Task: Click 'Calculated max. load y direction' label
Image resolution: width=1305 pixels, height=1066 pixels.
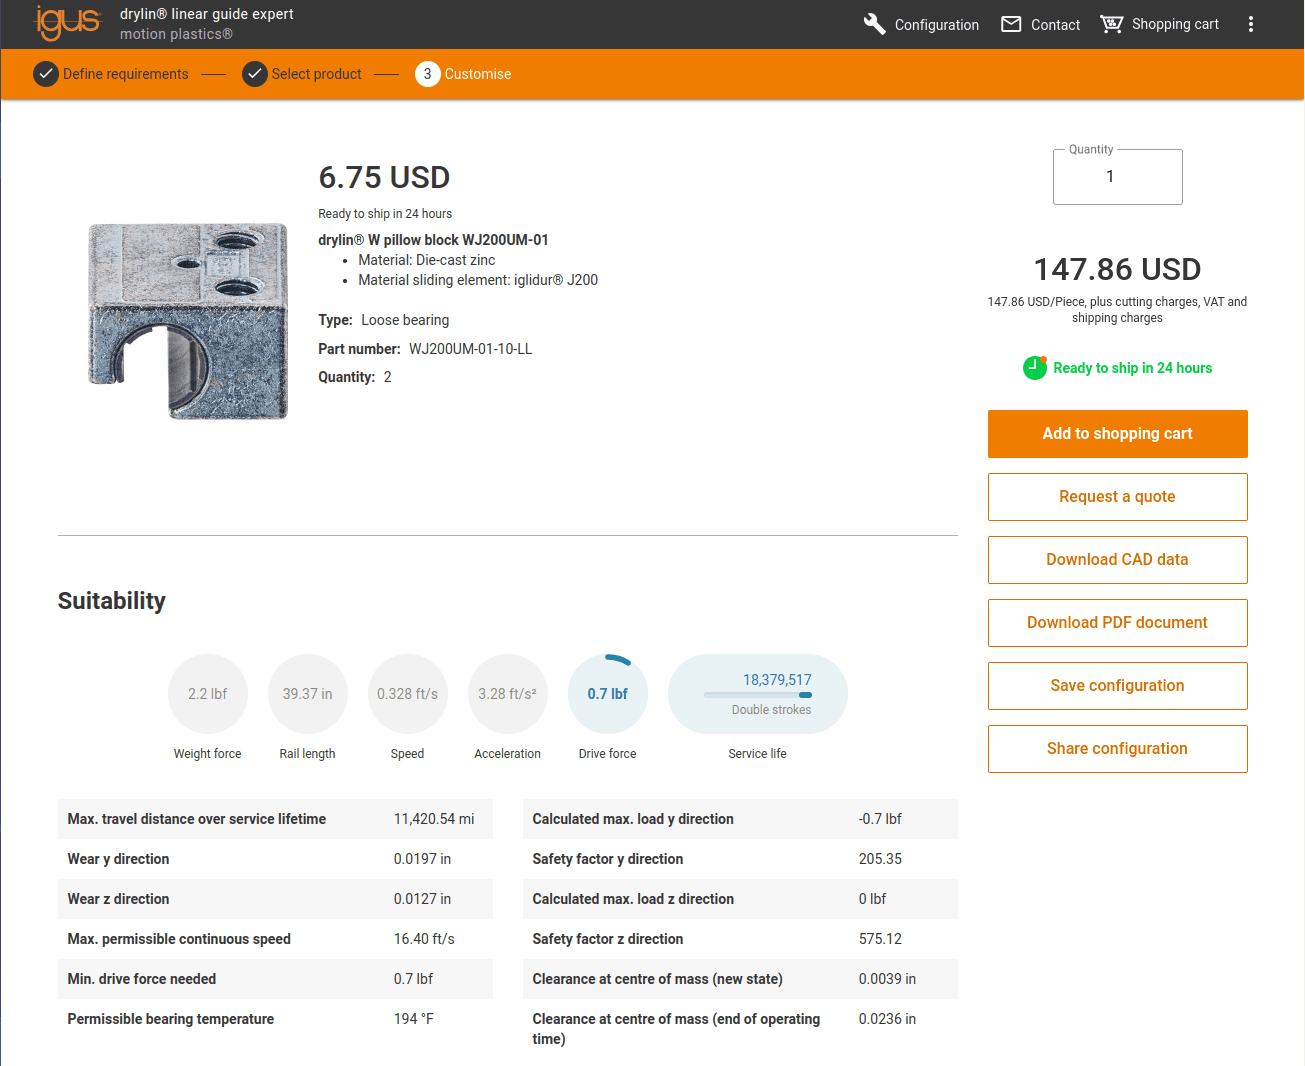Action: pyautogui.click(x=633, y=819)
